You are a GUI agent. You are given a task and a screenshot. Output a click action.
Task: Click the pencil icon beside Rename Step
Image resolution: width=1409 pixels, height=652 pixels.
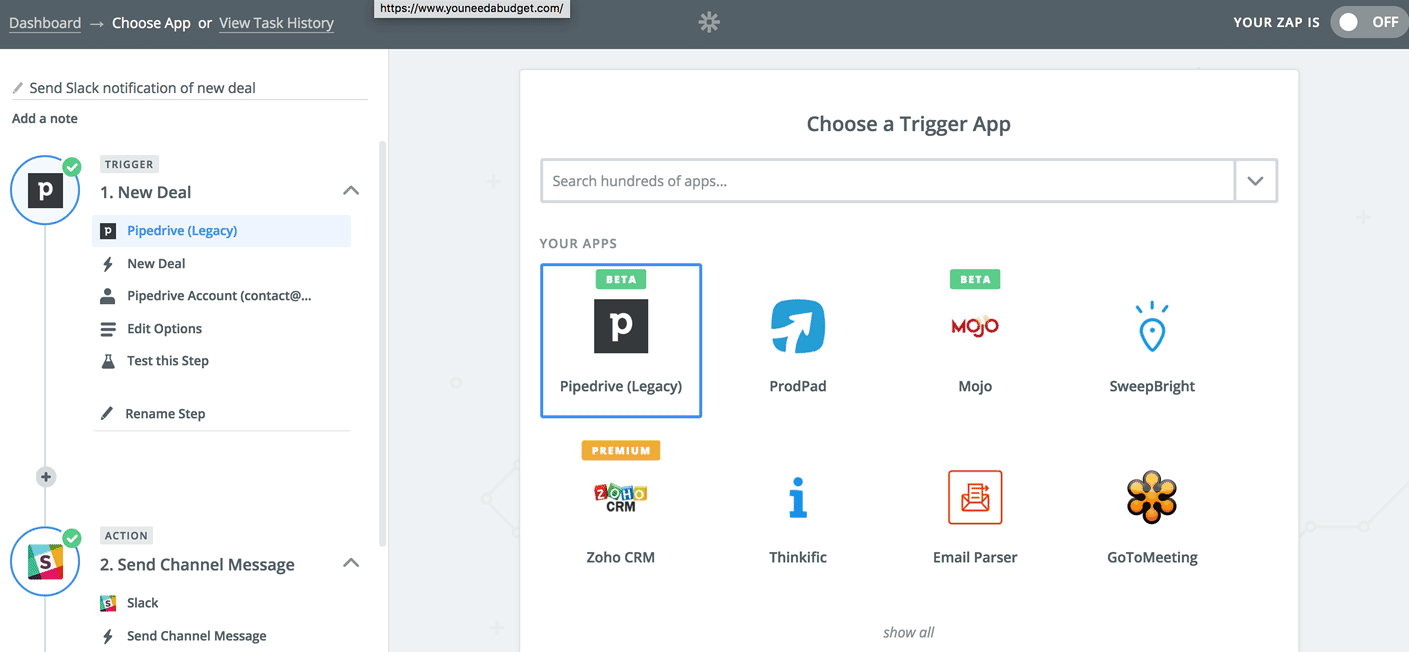coord(108,413)
